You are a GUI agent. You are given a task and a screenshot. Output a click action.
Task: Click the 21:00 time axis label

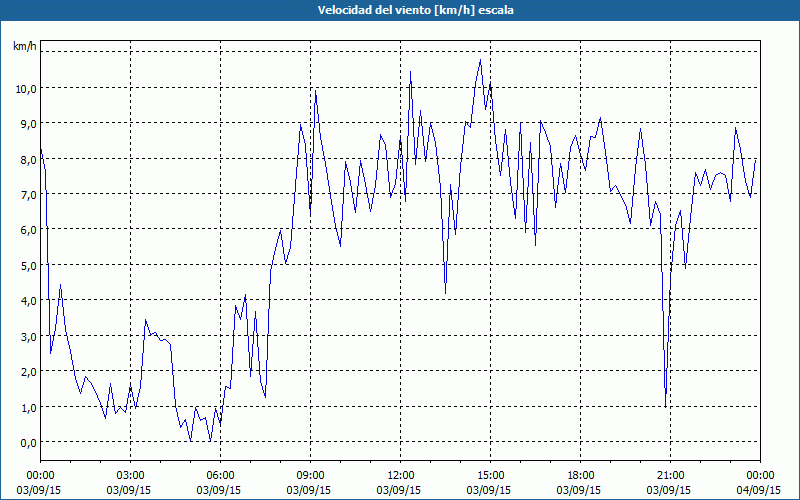pos(670,476)
